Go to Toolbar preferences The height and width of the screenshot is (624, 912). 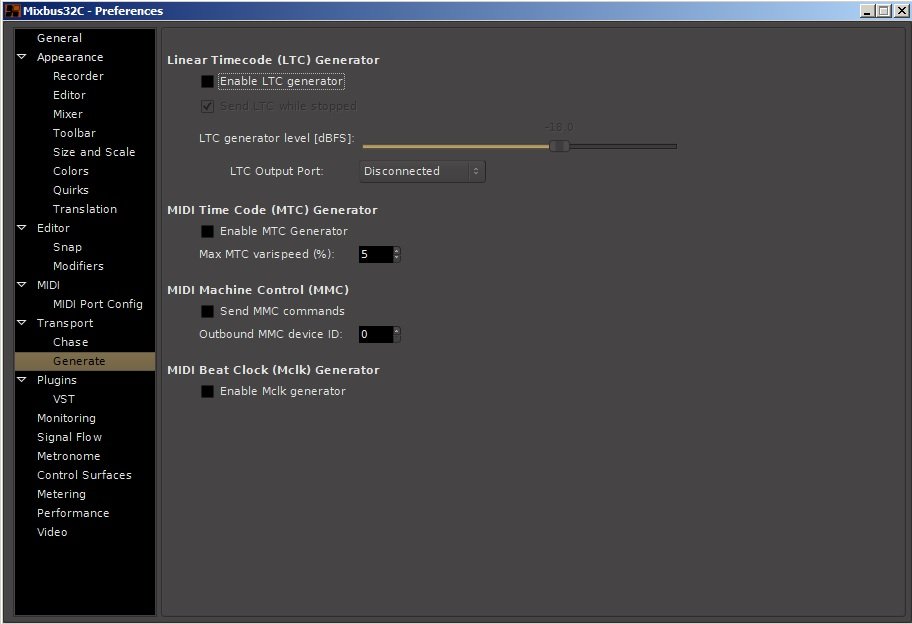(x=74, y=133)
